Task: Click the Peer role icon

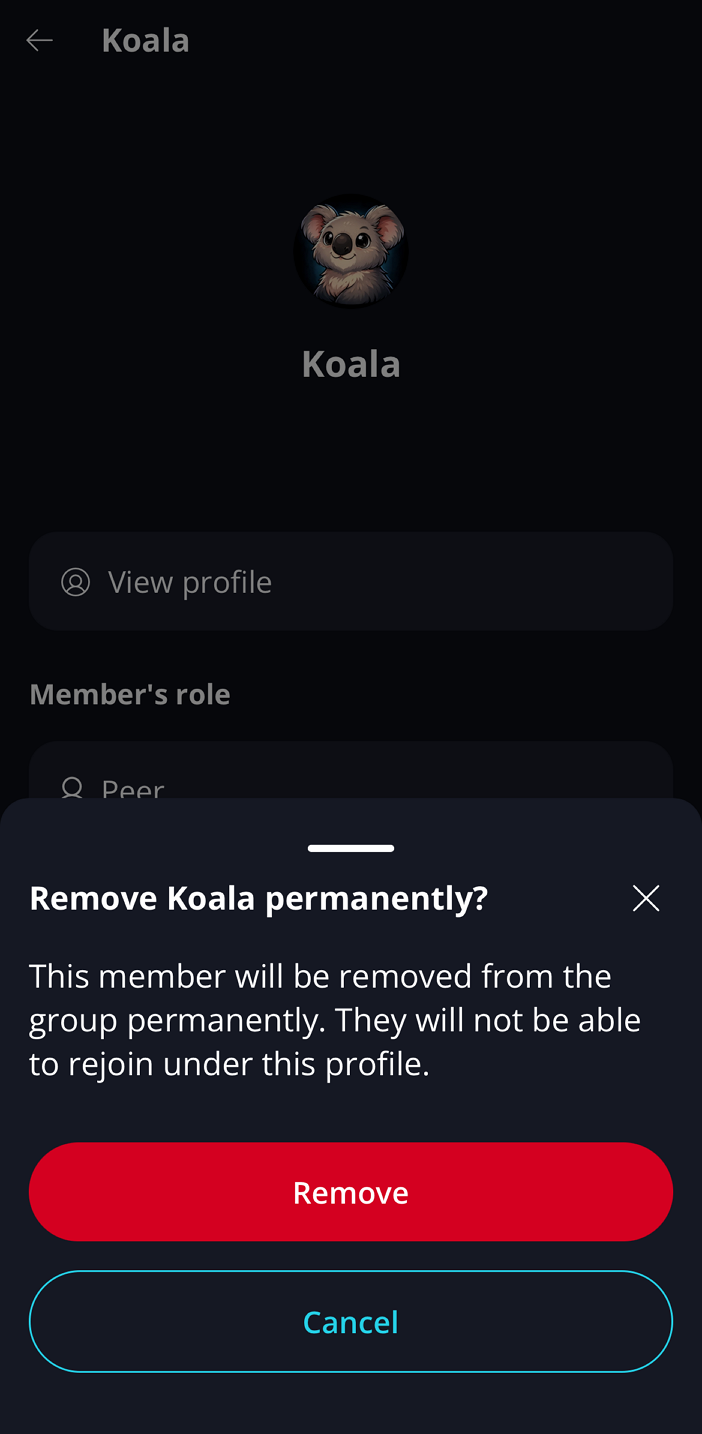Action: click(72, 788)
